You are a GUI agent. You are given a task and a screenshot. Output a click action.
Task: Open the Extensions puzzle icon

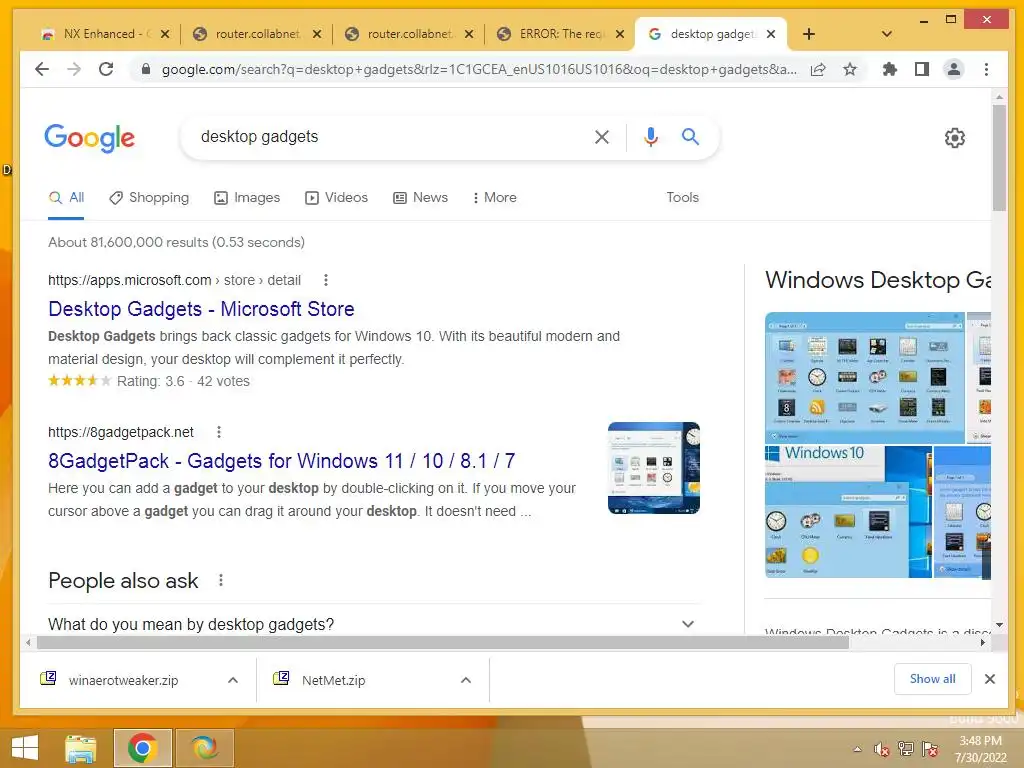click(889, 69)
